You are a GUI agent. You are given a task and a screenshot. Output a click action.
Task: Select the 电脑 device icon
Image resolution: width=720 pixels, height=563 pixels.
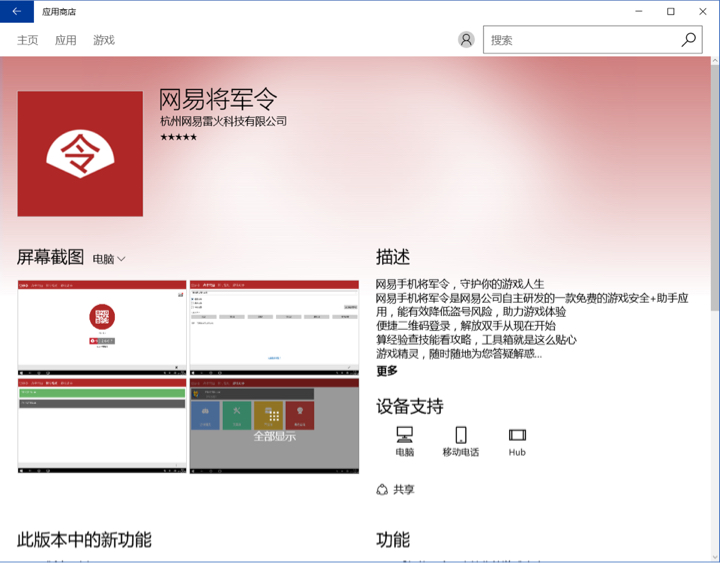404,435
